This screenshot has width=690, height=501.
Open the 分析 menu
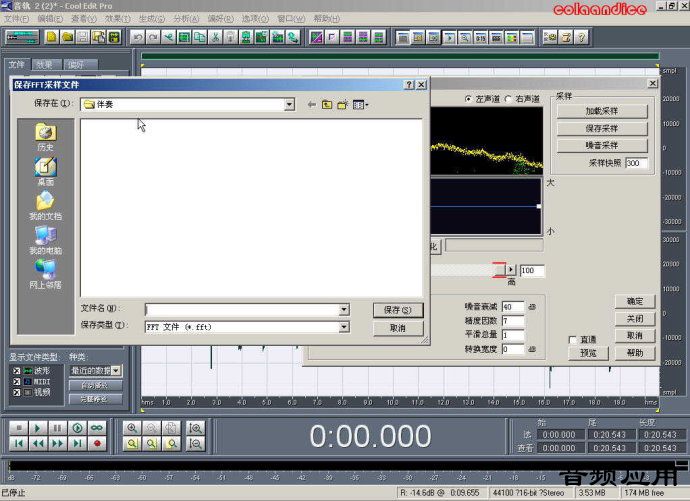[x=186, y=18]
